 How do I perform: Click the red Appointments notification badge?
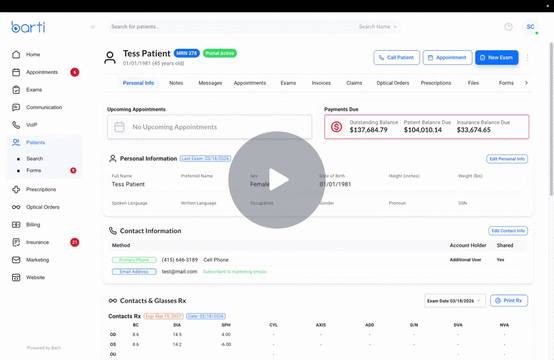point(75,72)
